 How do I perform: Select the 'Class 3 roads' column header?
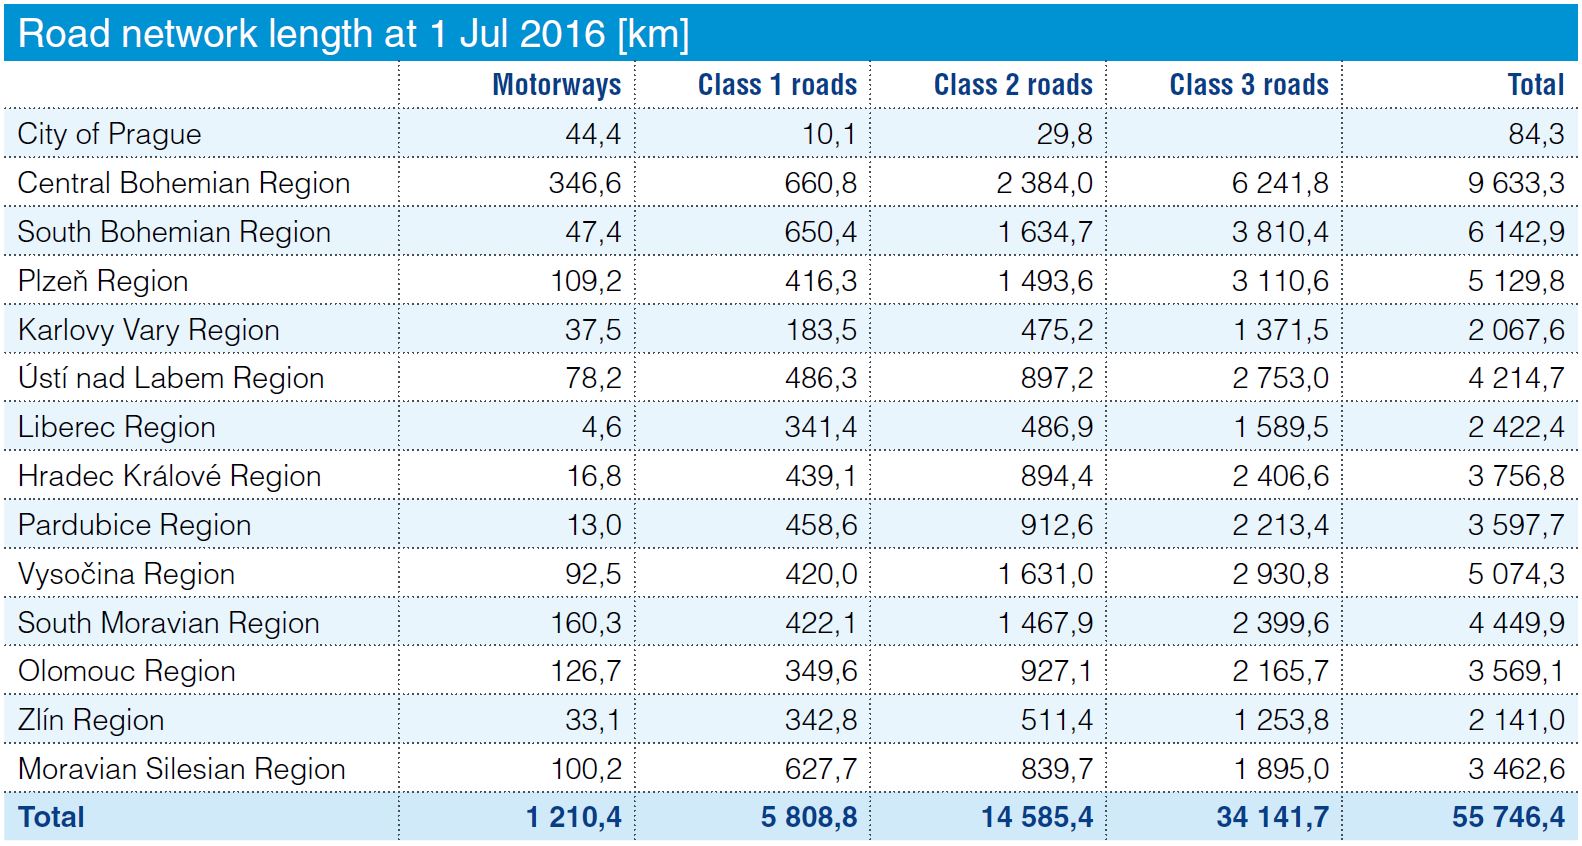1250,85
